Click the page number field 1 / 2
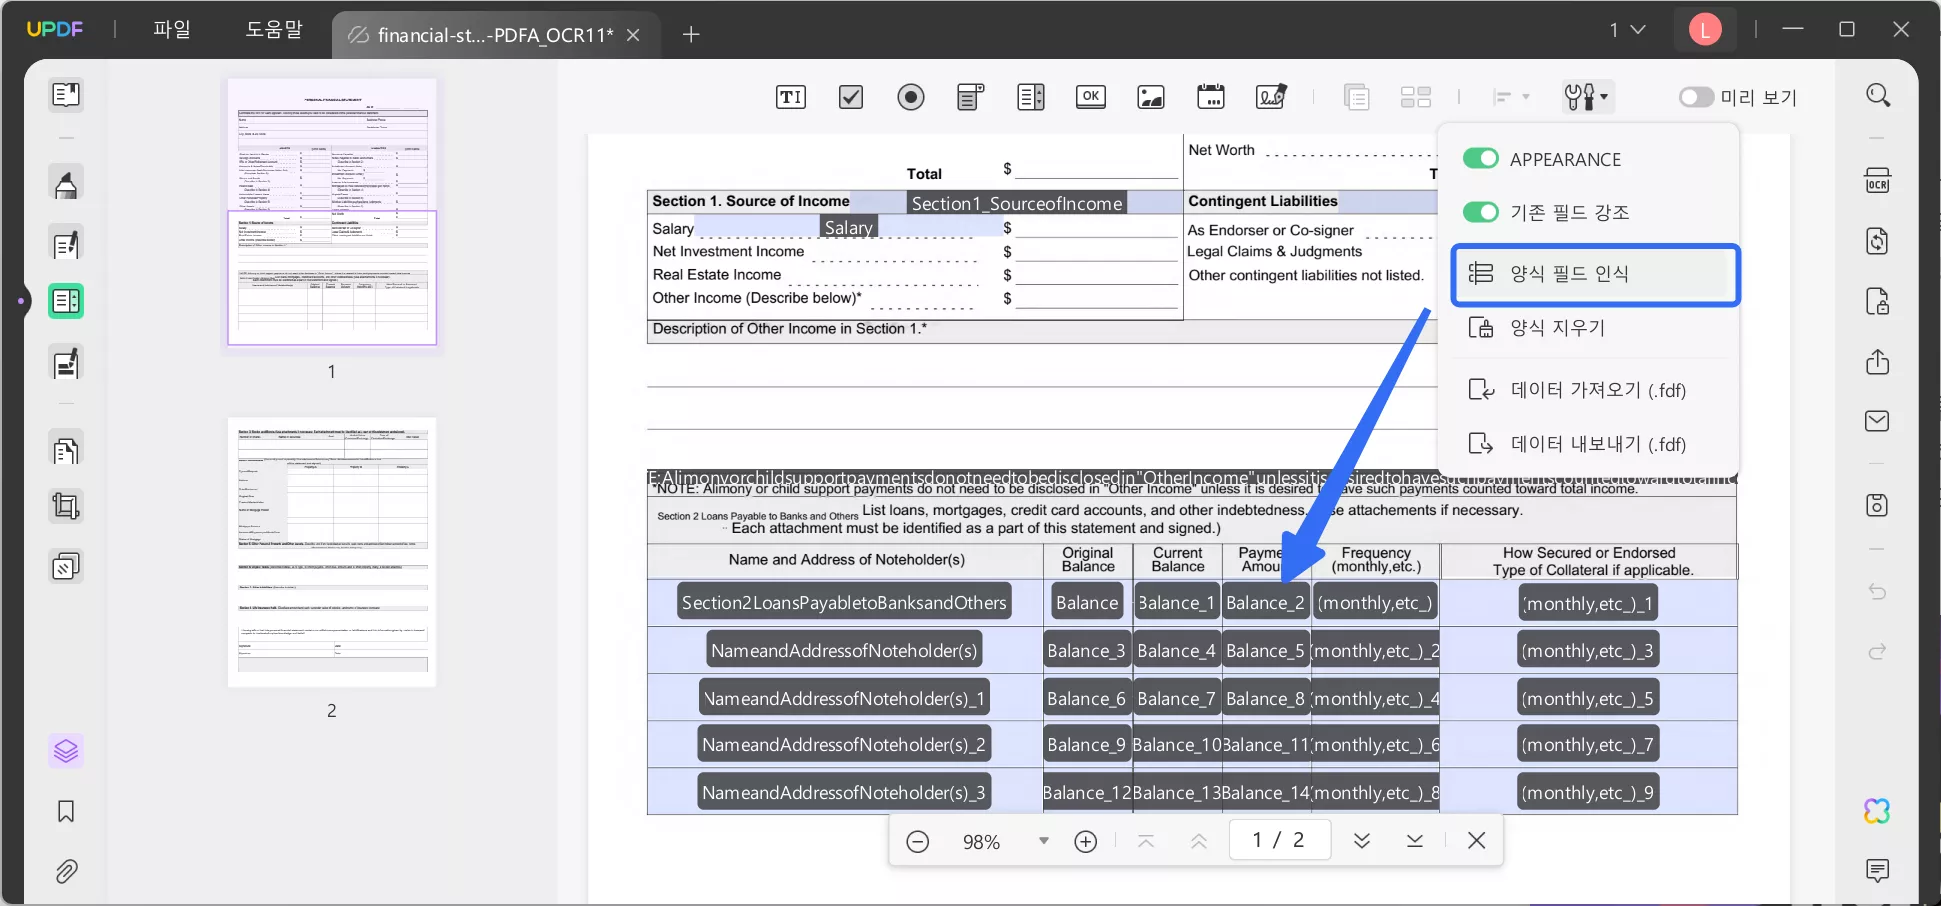 1279,840
